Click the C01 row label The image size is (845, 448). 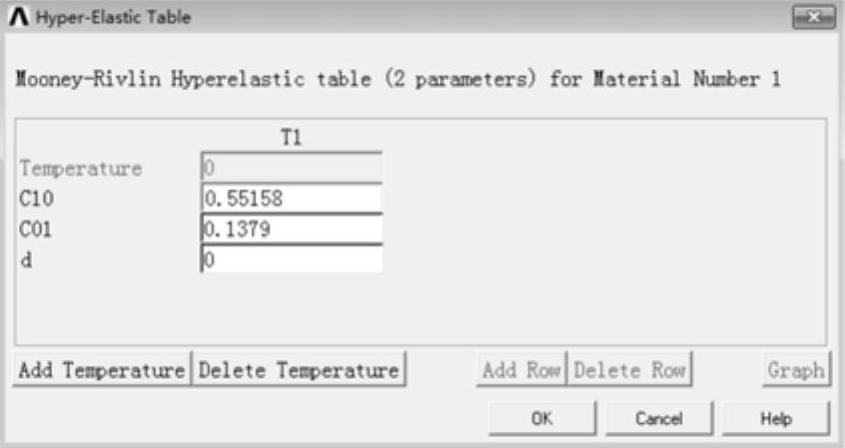coord(37,229)
